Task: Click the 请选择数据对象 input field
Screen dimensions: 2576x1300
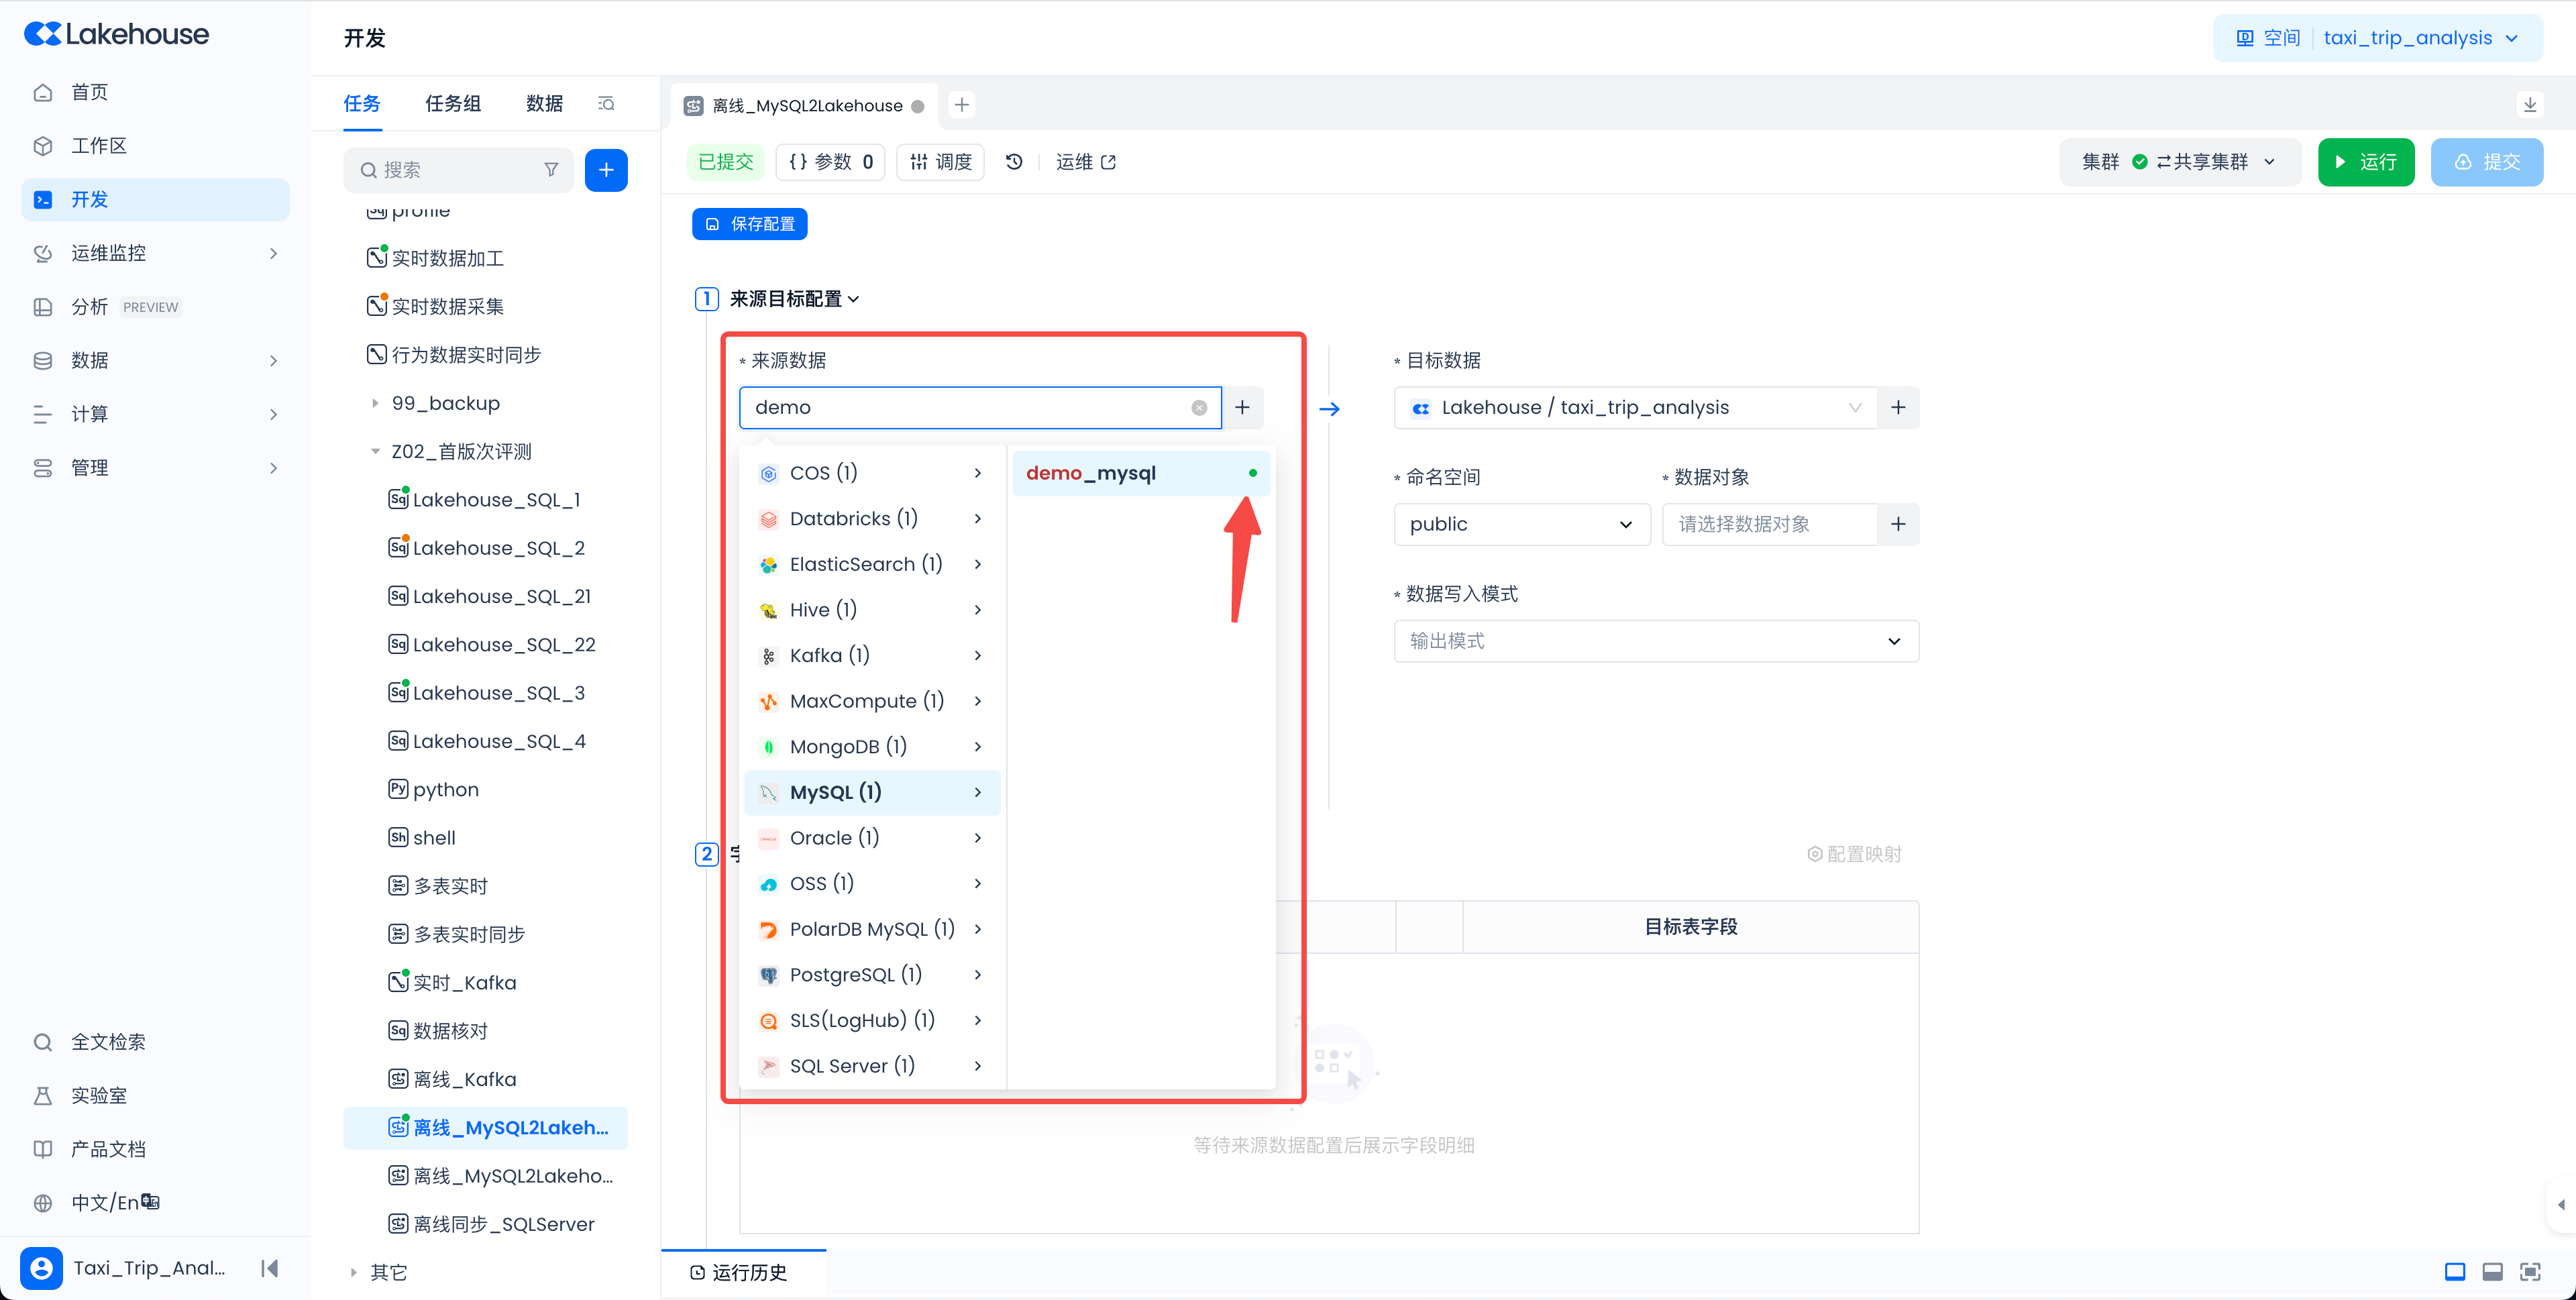Action: (x=1770, y=525)
